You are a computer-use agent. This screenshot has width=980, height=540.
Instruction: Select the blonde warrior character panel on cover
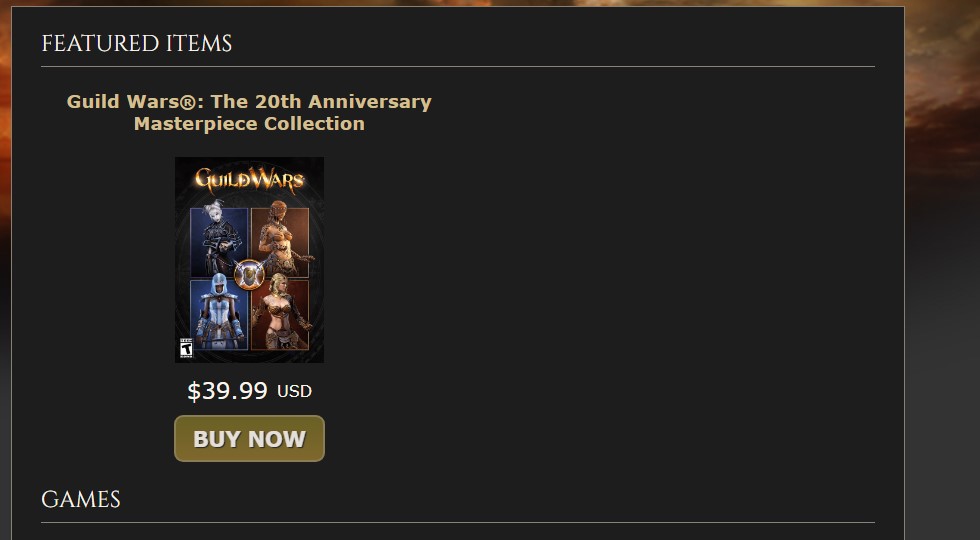[281, 314]
